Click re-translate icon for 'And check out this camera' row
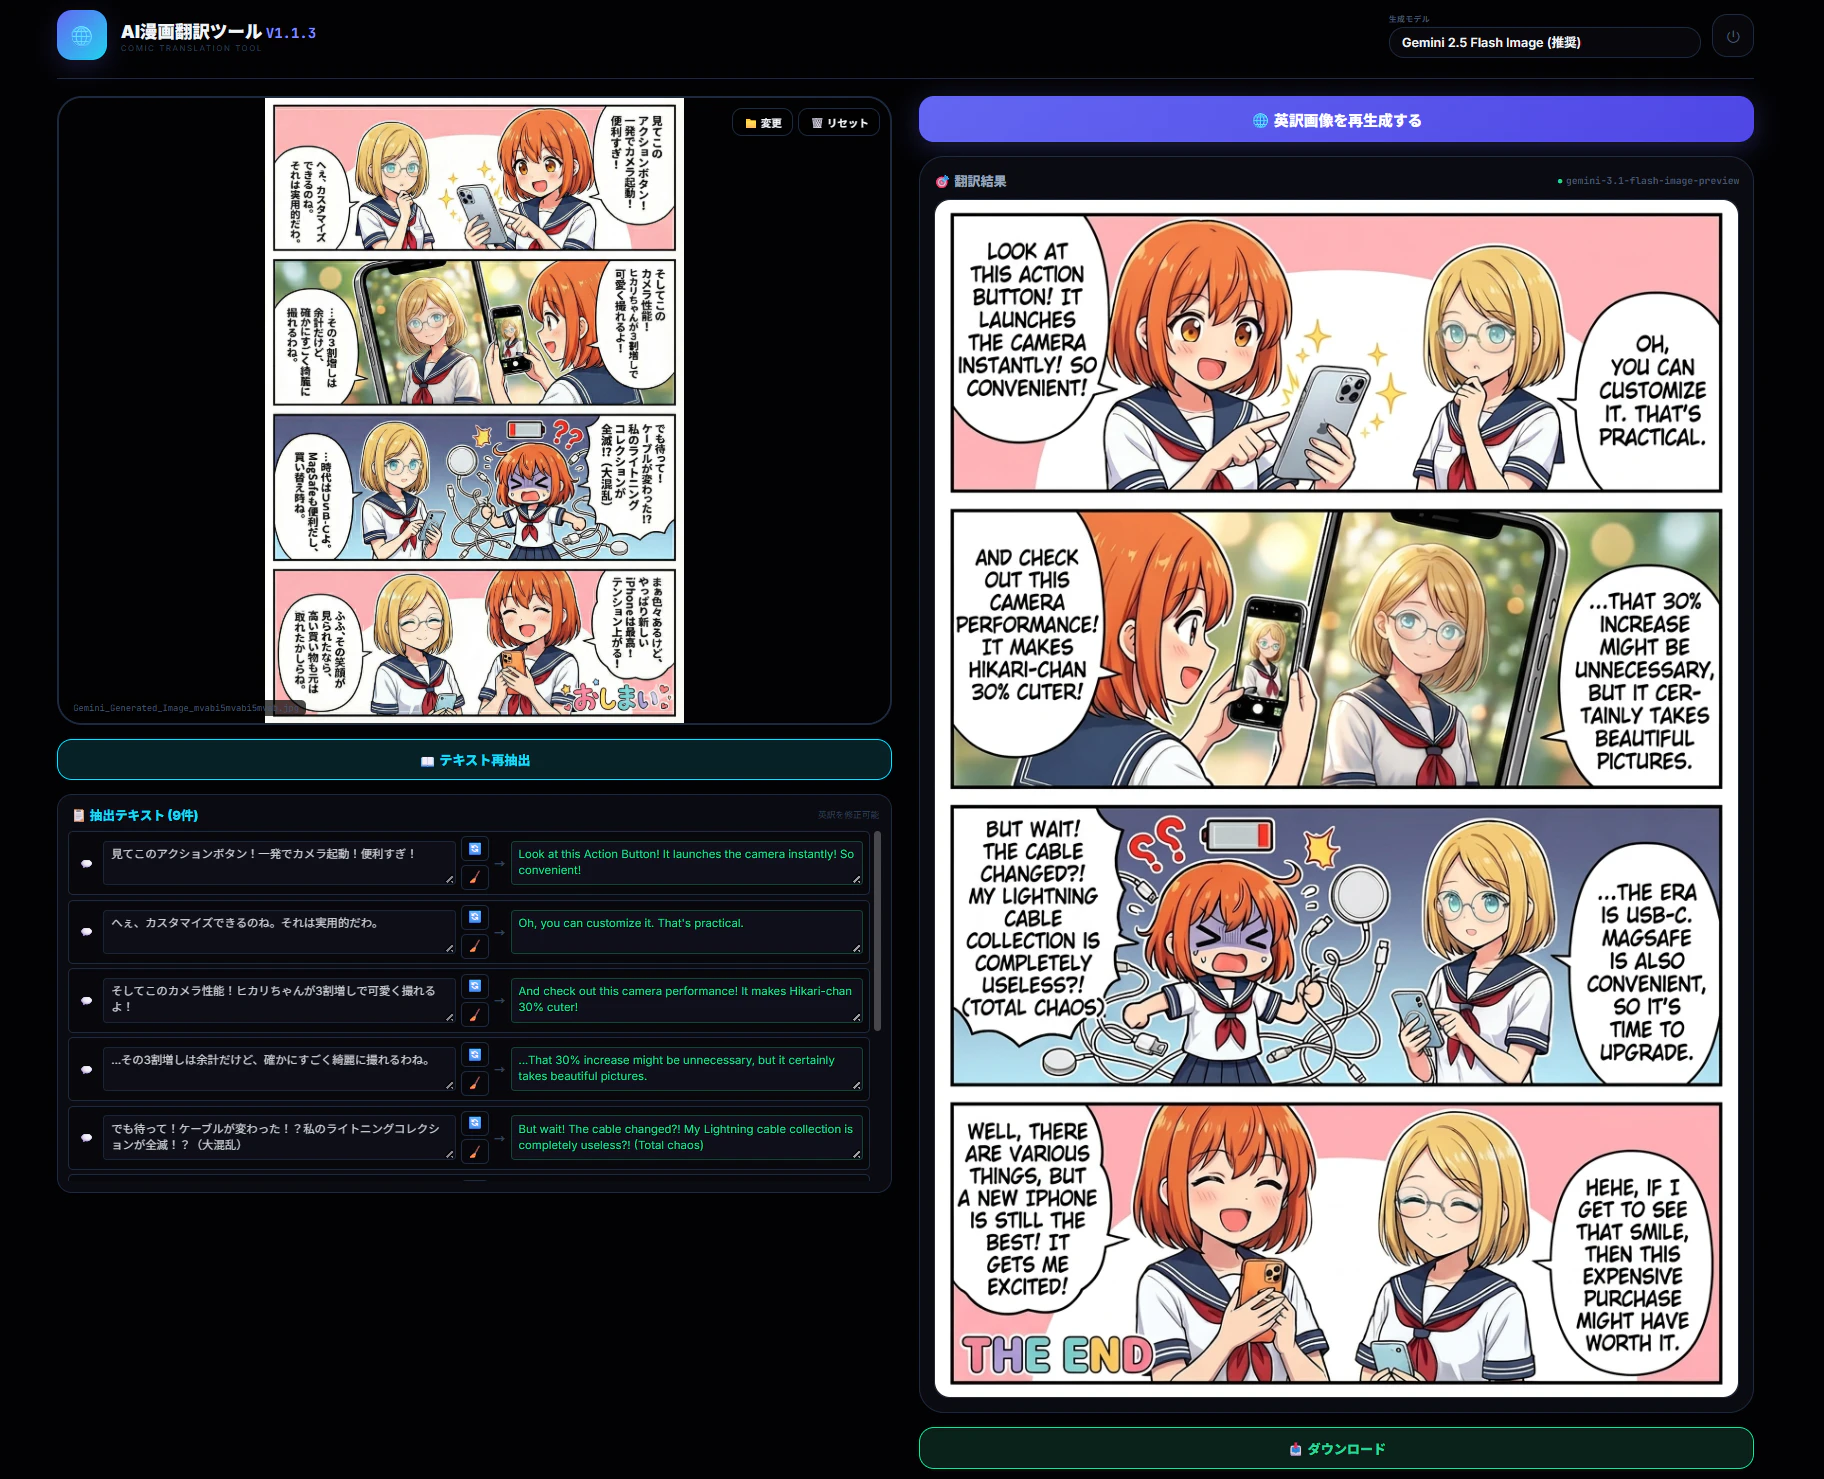Image resolution: width=1824 pixels, height=1479 pixels. pos(475,986)
